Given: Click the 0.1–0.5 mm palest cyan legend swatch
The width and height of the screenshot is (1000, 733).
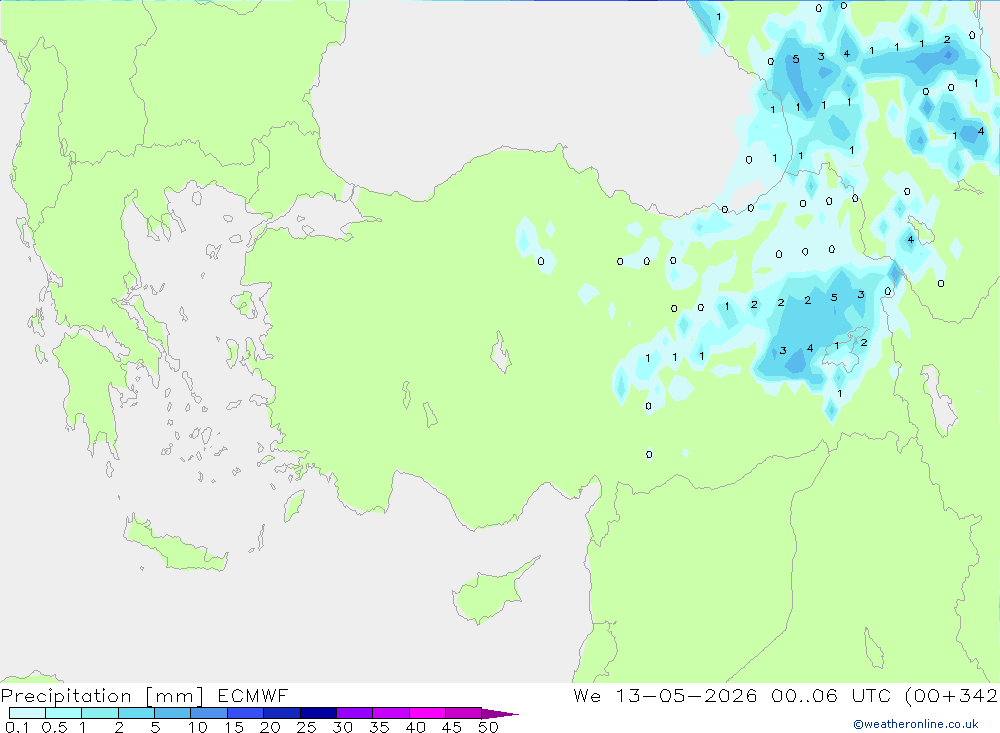Looking at the screenshot, I should [x=27, y=713].
